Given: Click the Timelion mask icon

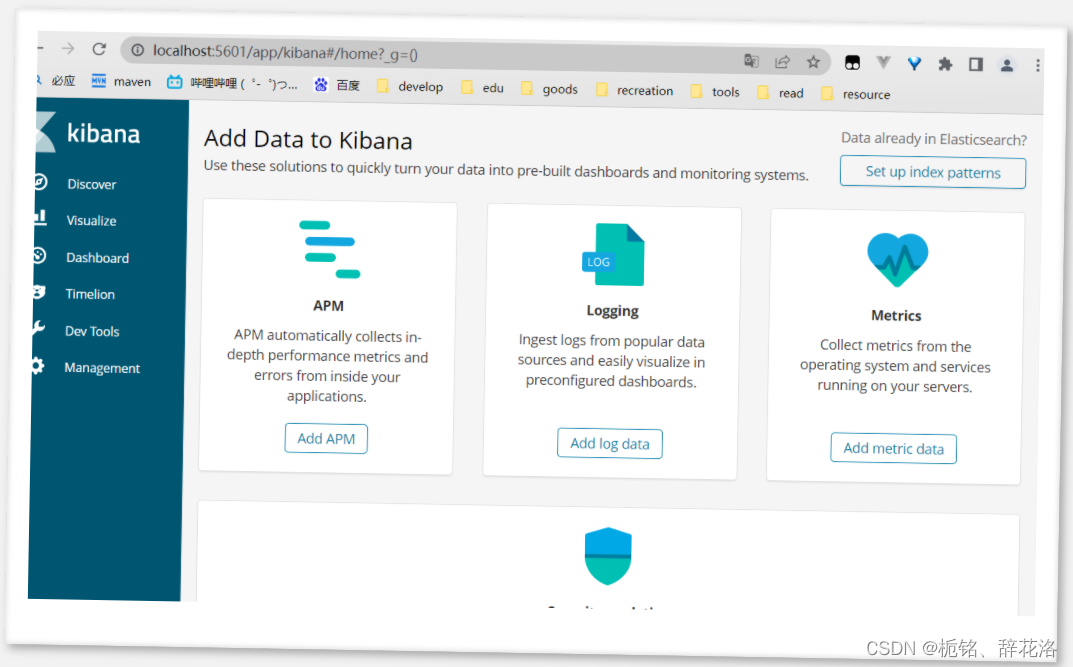Looking at the screenshot, I should tap(38, 292).
